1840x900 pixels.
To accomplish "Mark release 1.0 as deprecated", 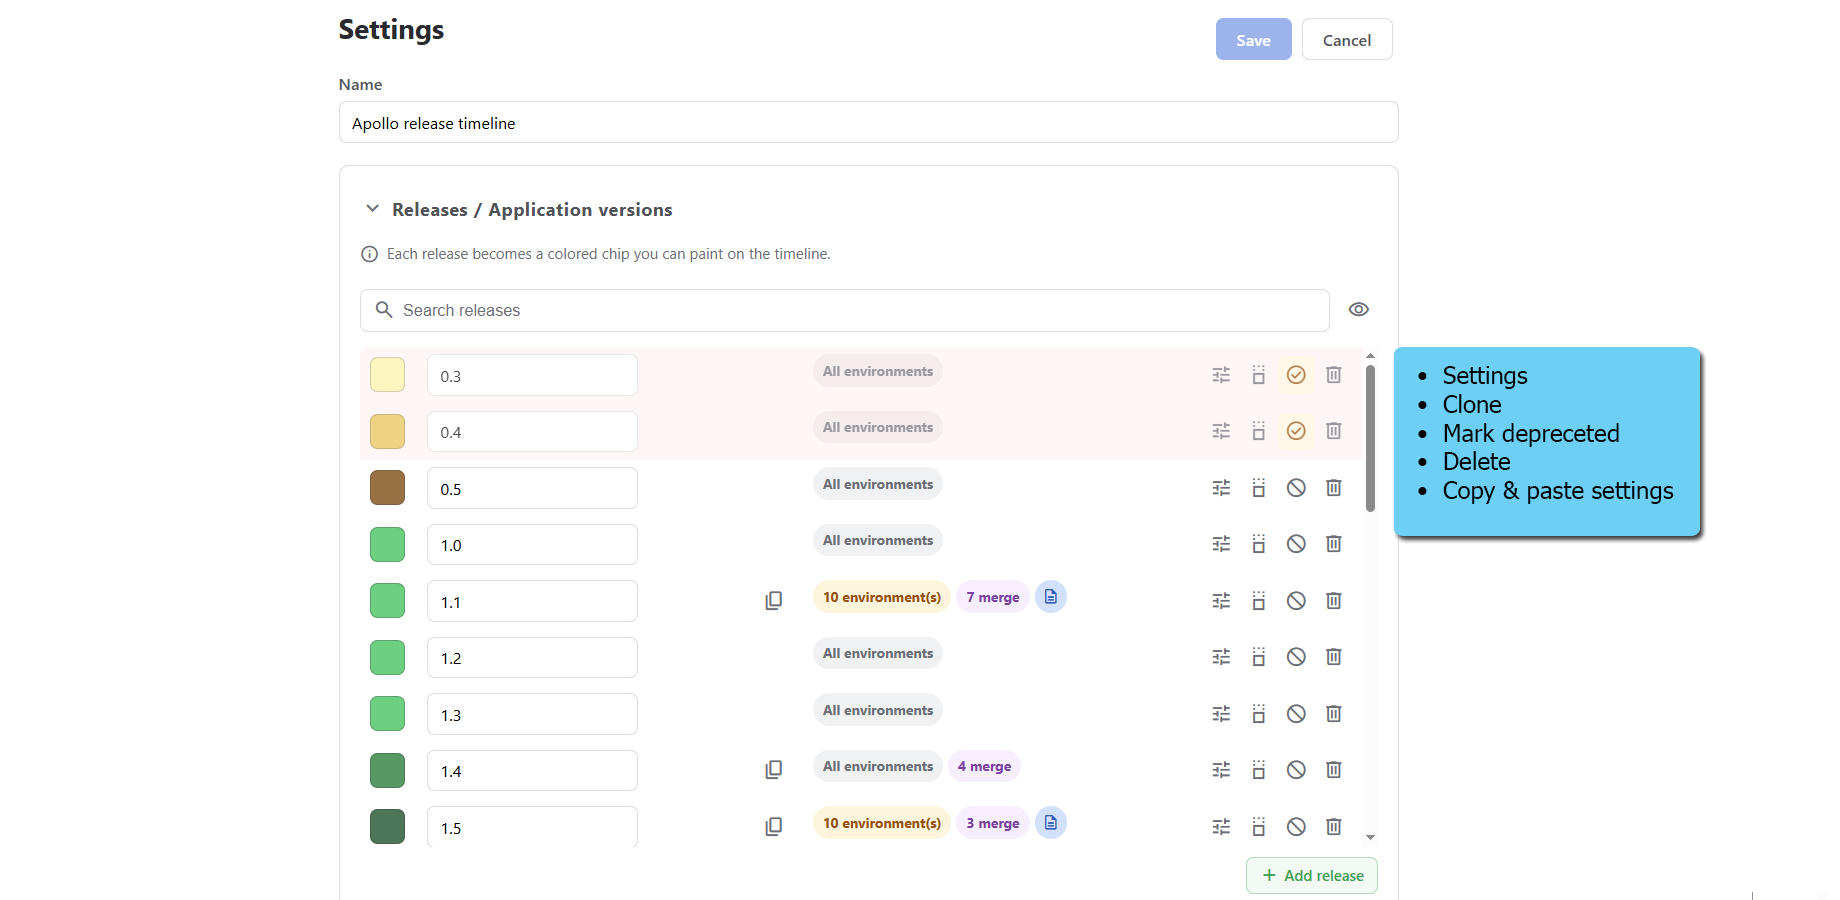I will tap(1296, 544).
